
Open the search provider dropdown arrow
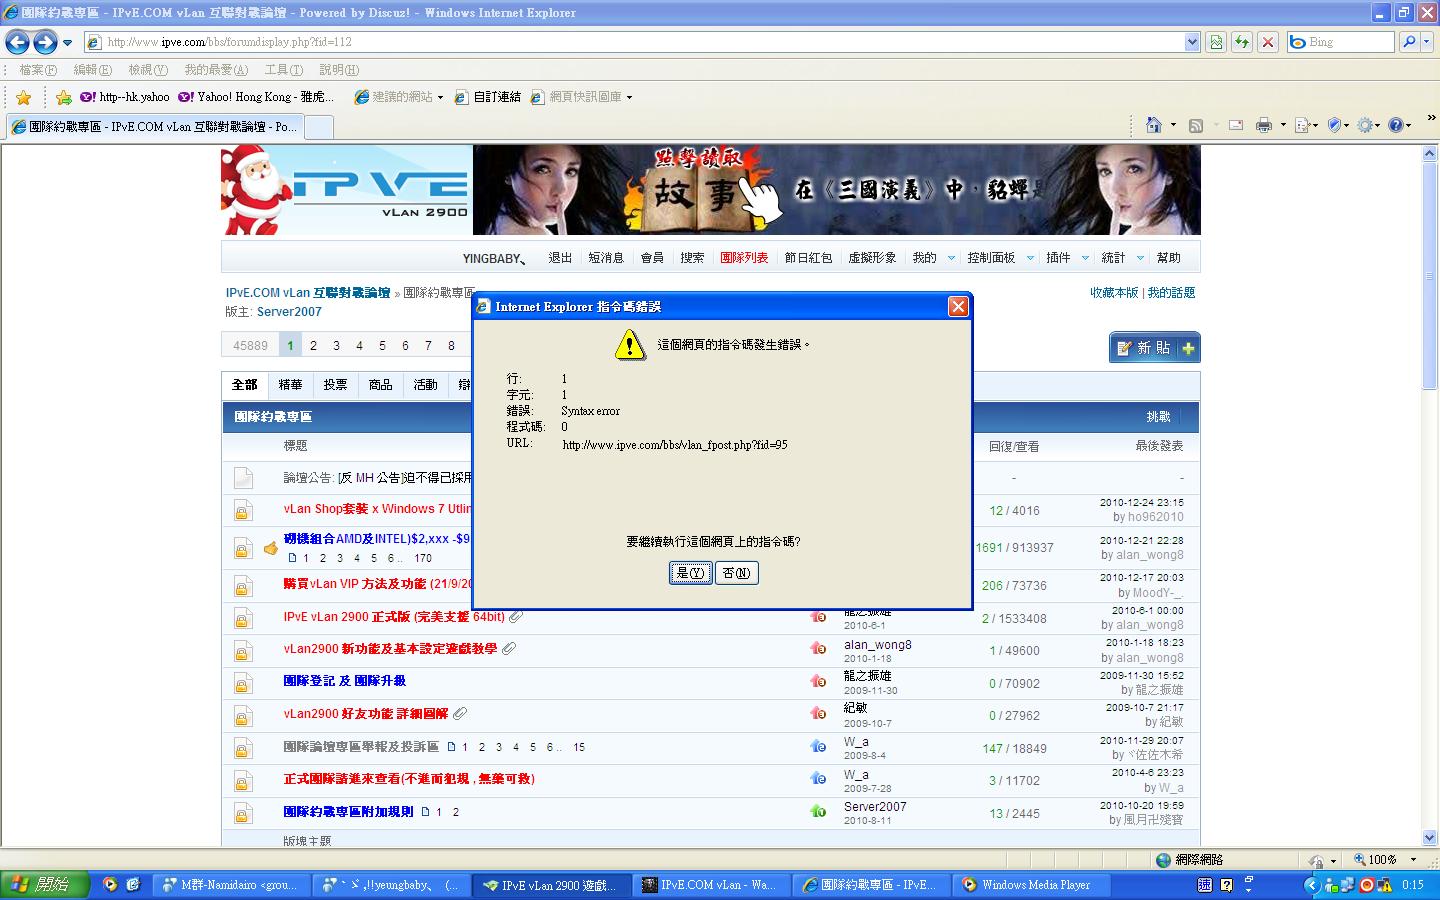(x=1427, y=42)
